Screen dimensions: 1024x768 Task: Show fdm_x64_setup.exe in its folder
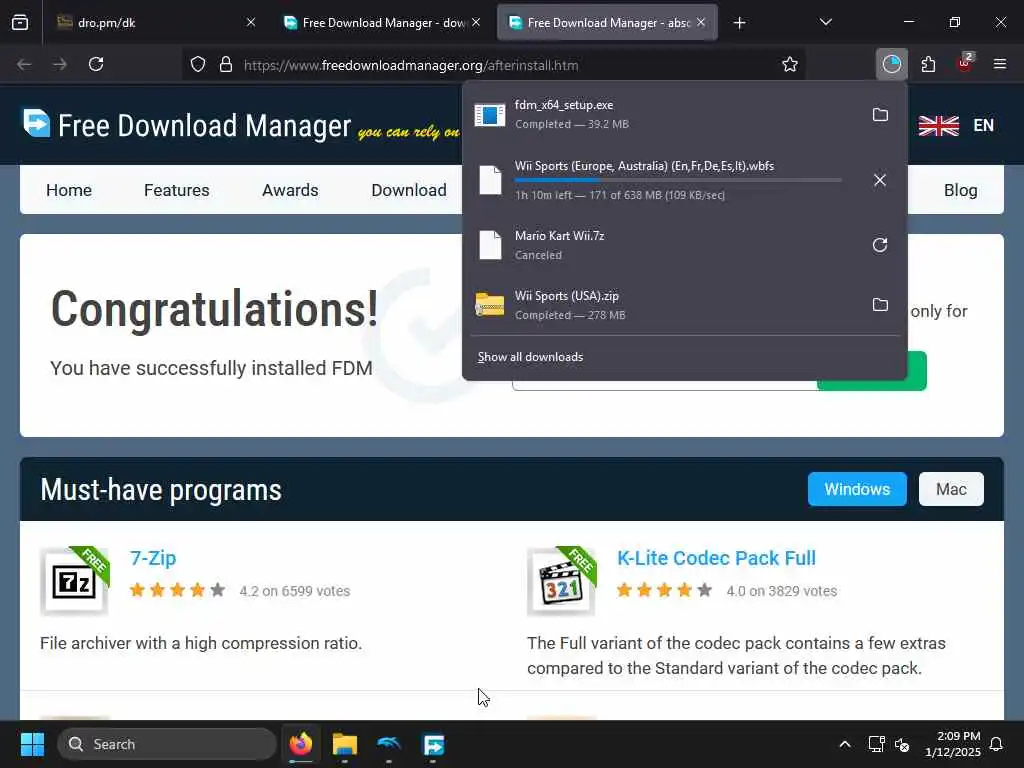pyautogui.click(x=880, y=115)
